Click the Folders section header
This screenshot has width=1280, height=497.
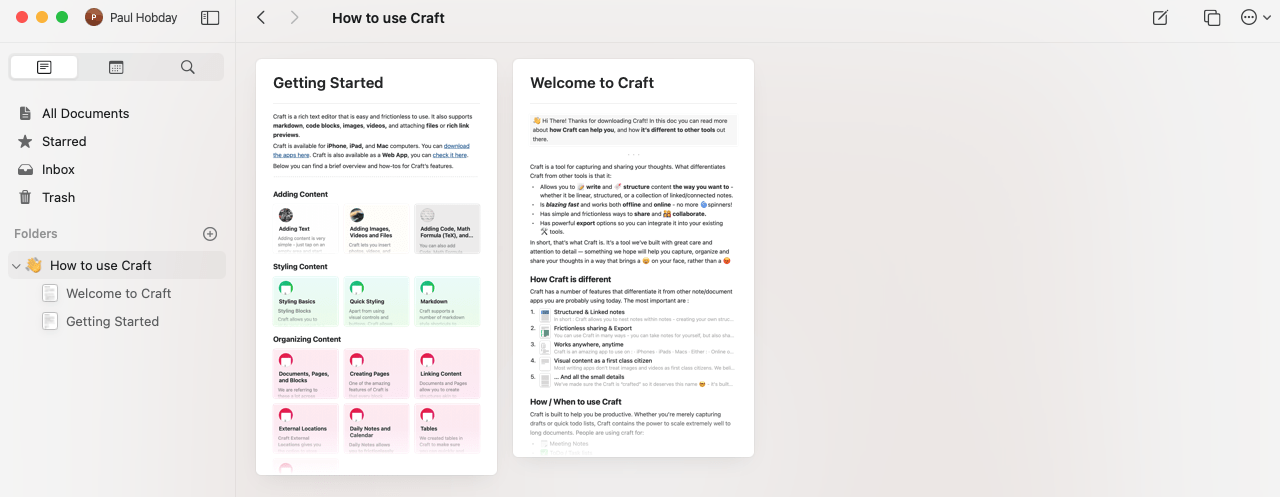36,234
